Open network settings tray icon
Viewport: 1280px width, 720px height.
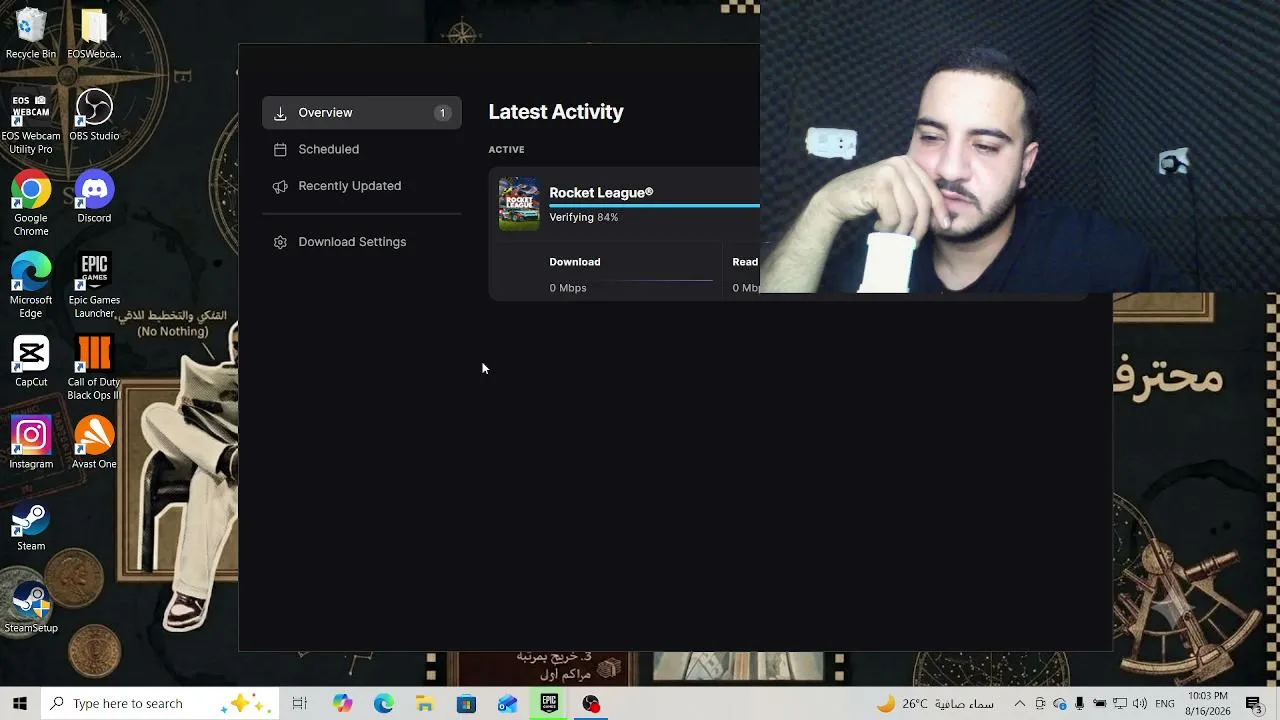[1120, 704]
